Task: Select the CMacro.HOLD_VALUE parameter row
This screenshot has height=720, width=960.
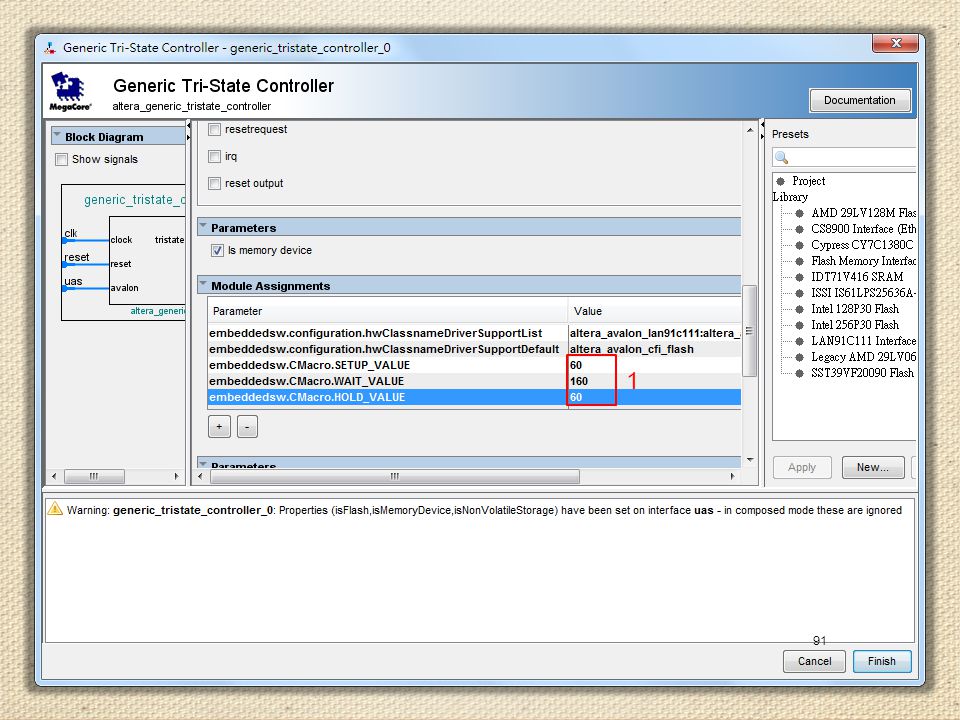Action: tap(474, 397)
